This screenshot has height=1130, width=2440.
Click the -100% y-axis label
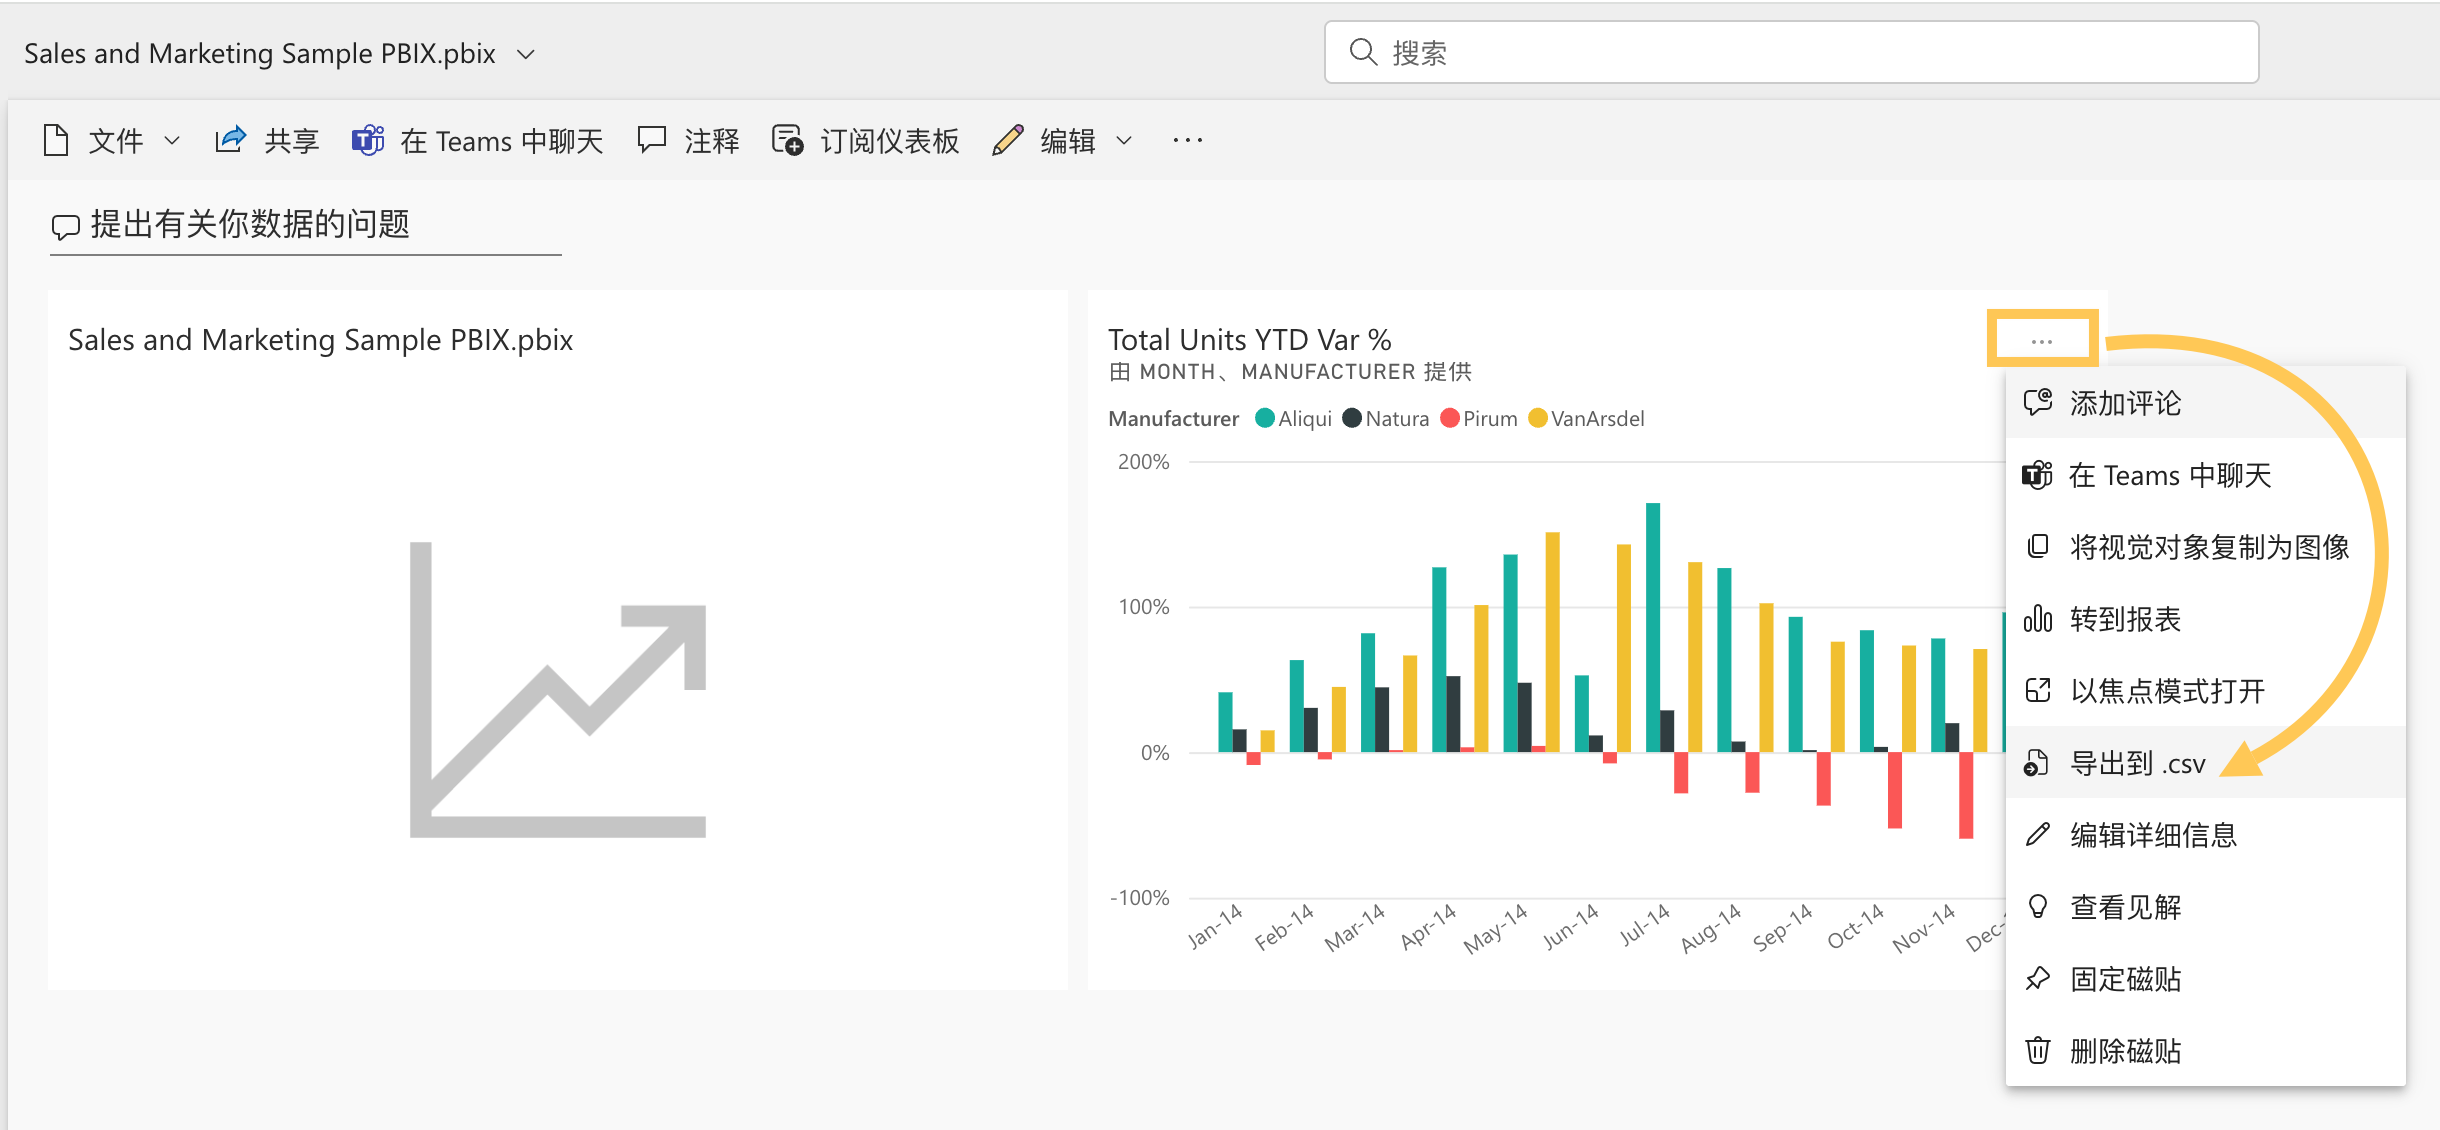1139,898
